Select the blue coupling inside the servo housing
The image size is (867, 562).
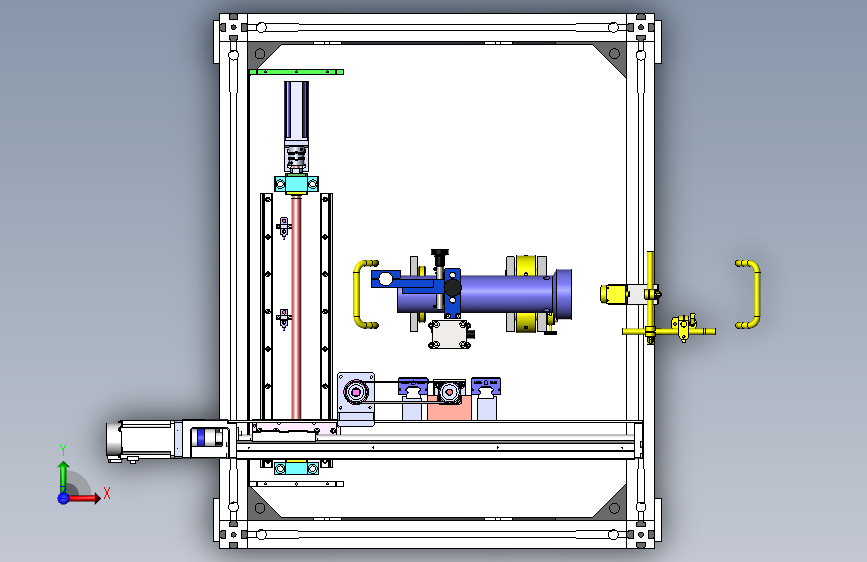click(201, 438)
